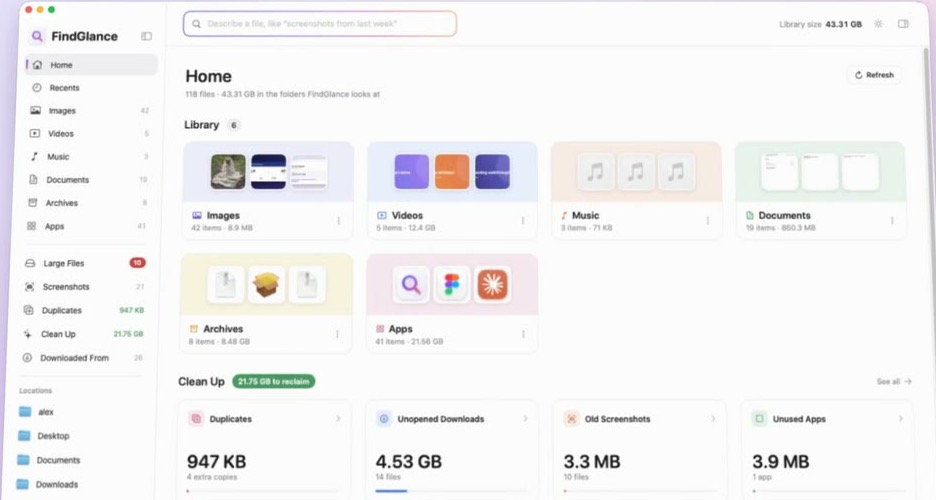
Task: Click the orange starburst app icon in Apps card
Action: pos(492,285)
